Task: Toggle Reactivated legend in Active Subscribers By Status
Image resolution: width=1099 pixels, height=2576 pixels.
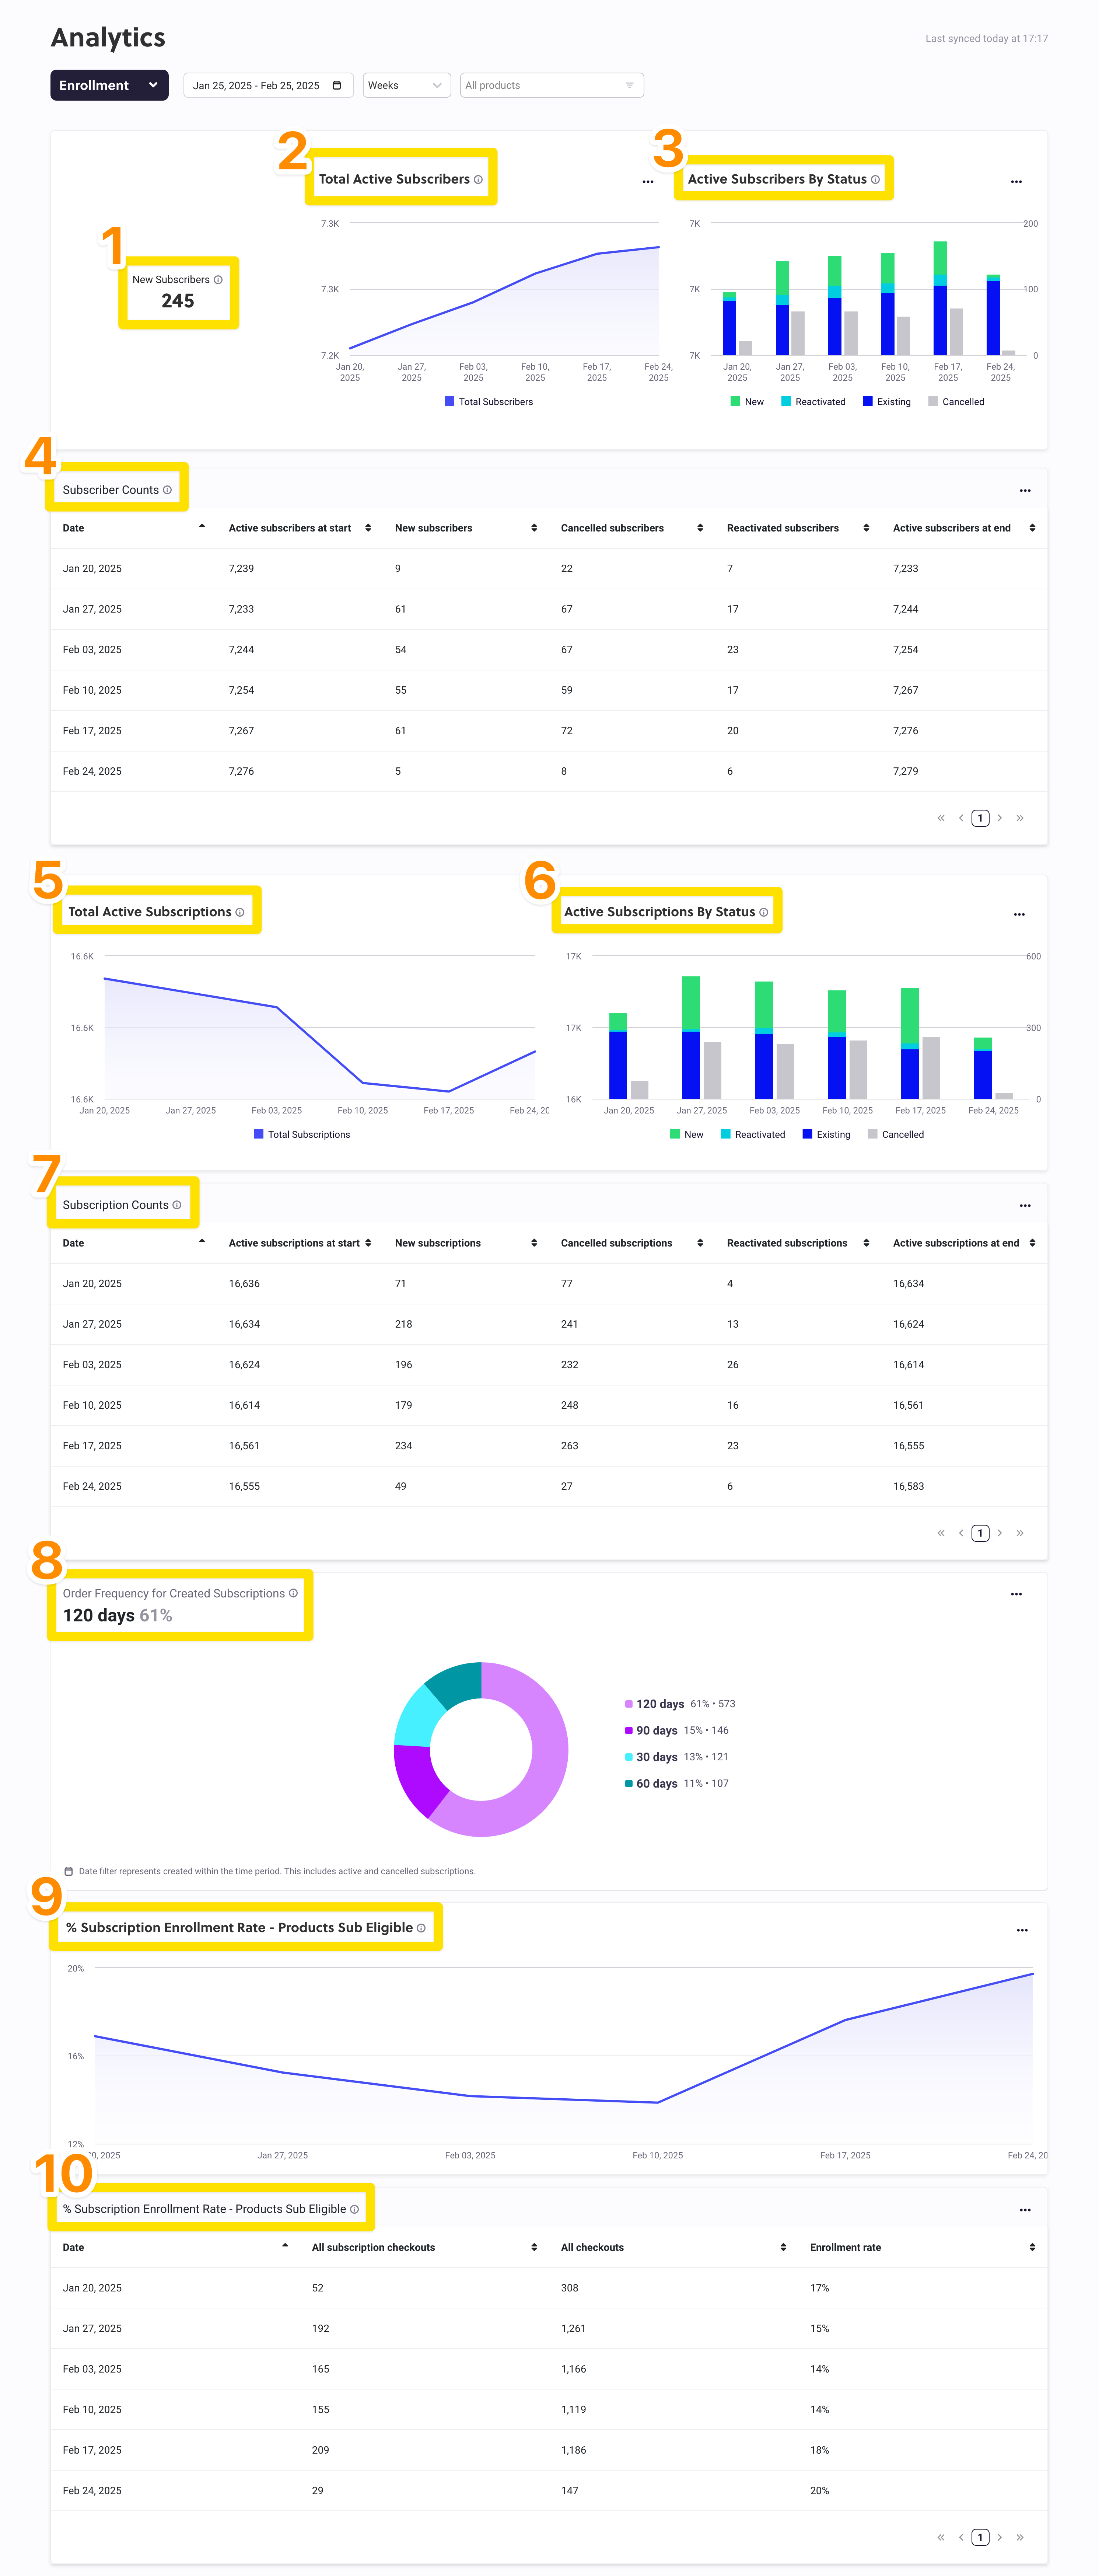Action: tap(813, 402)
